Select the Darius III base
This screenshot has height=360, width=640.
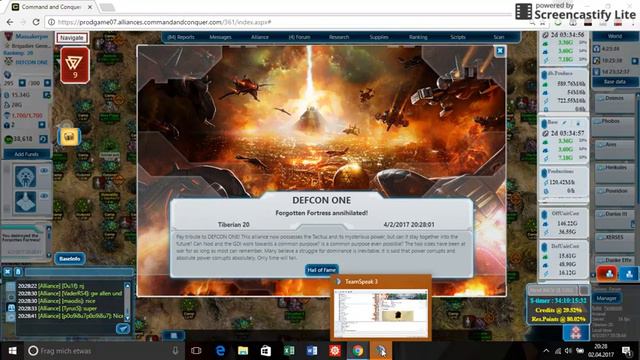pos(614,220)
